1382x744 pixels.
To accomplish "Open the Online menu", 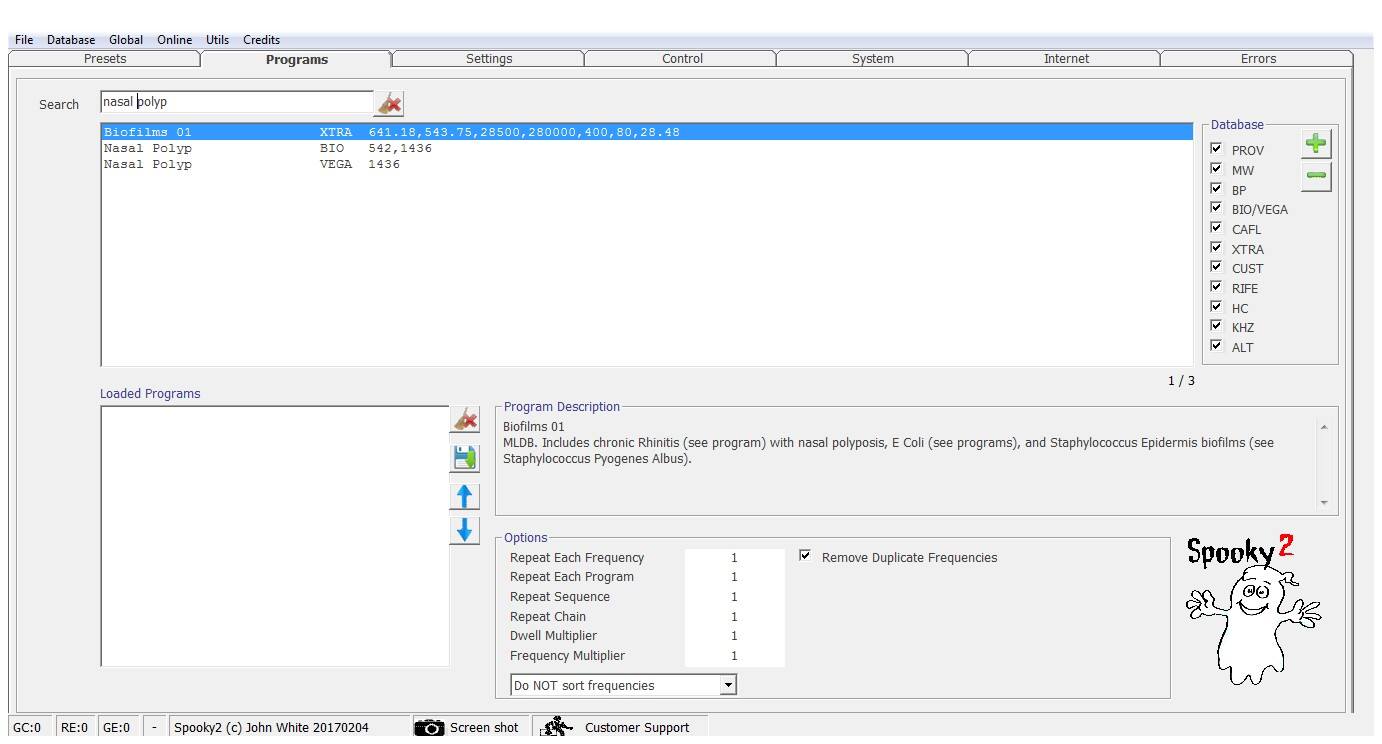I will pyautogui.click(x=174, y=40).
